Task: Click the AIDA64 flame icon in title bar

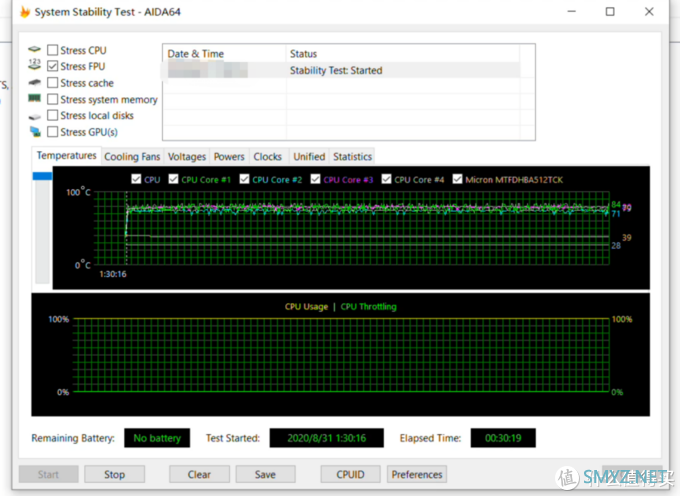Action: [x=25, y=12]
